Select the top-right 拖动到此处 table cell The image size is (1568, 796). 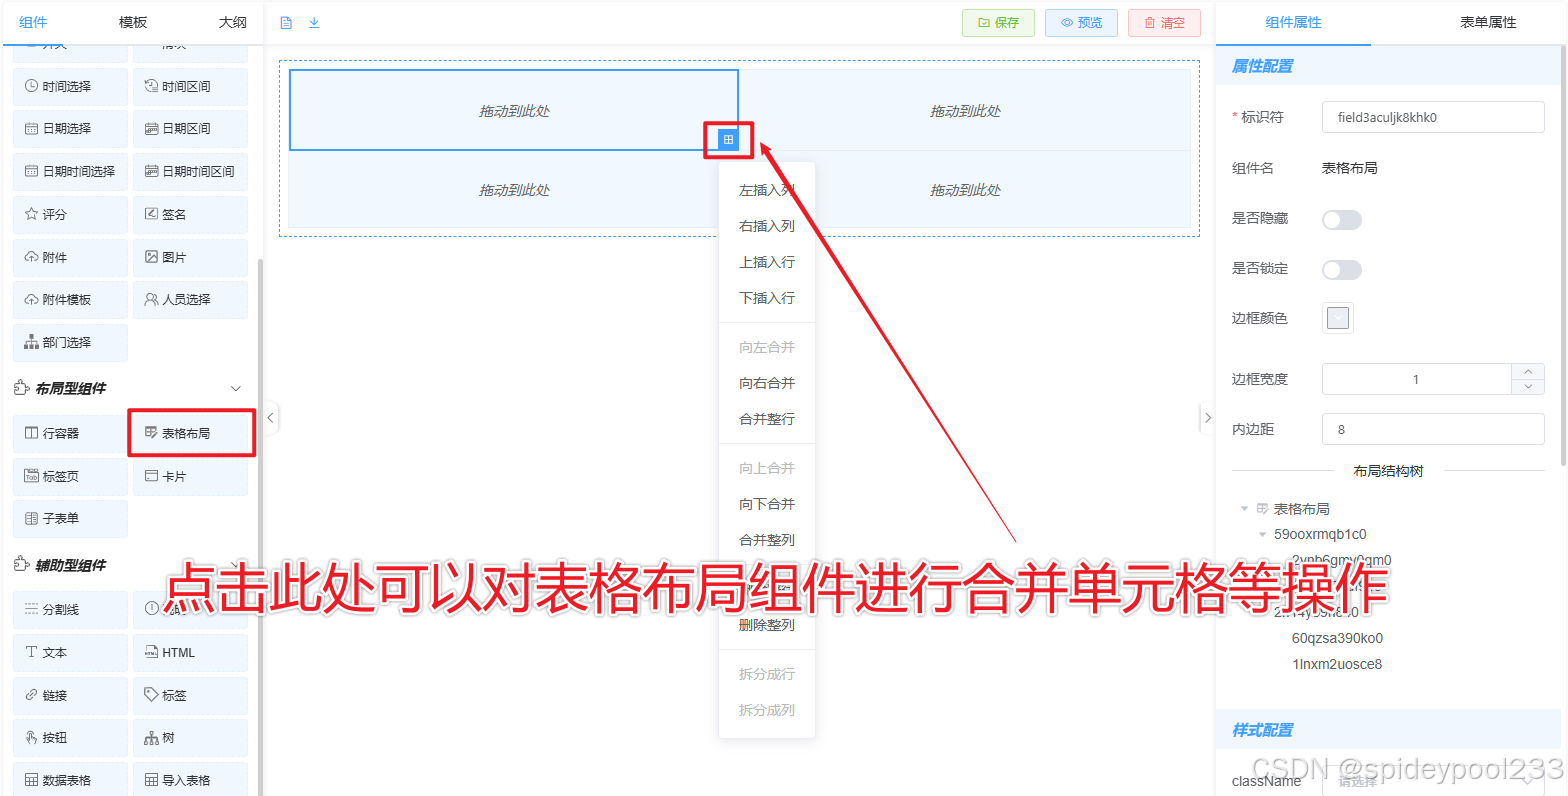pyautogui.click(x=965, y=111)
